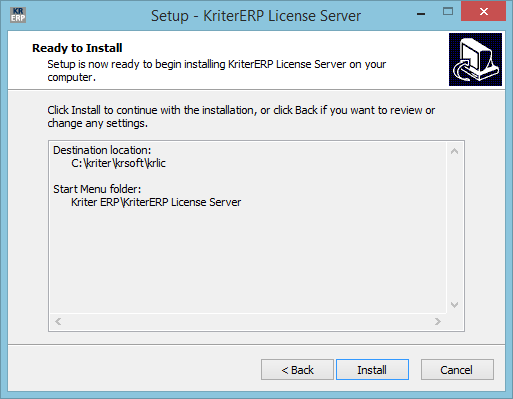Close the KriterERP setup window
513x399 pixels.
484,12
